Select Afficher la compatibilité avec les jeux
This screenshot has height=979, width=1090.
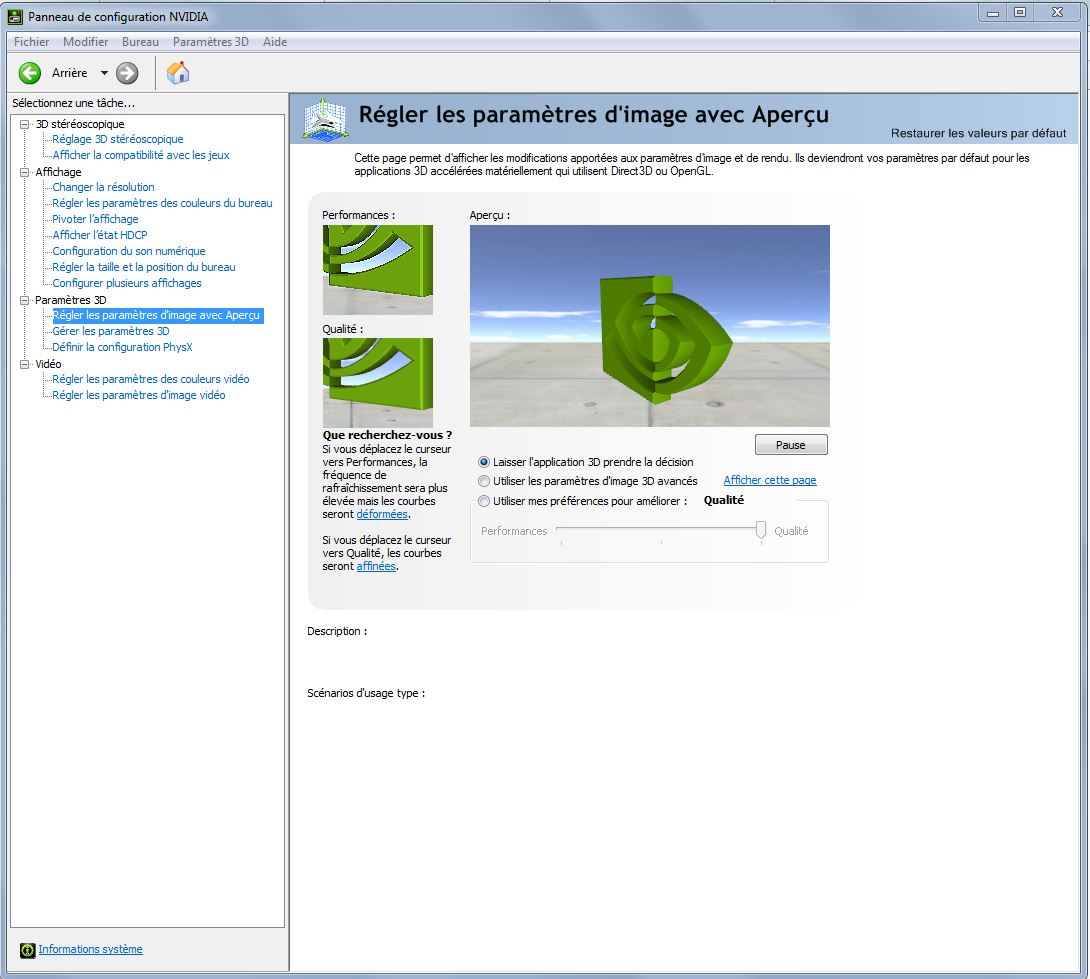pos(140,155)
